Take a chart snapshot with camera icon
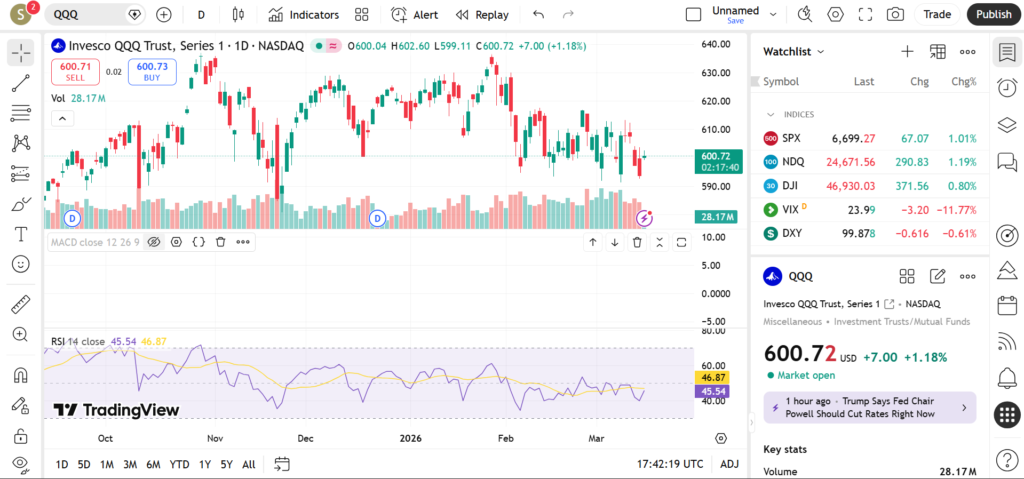 895,15
